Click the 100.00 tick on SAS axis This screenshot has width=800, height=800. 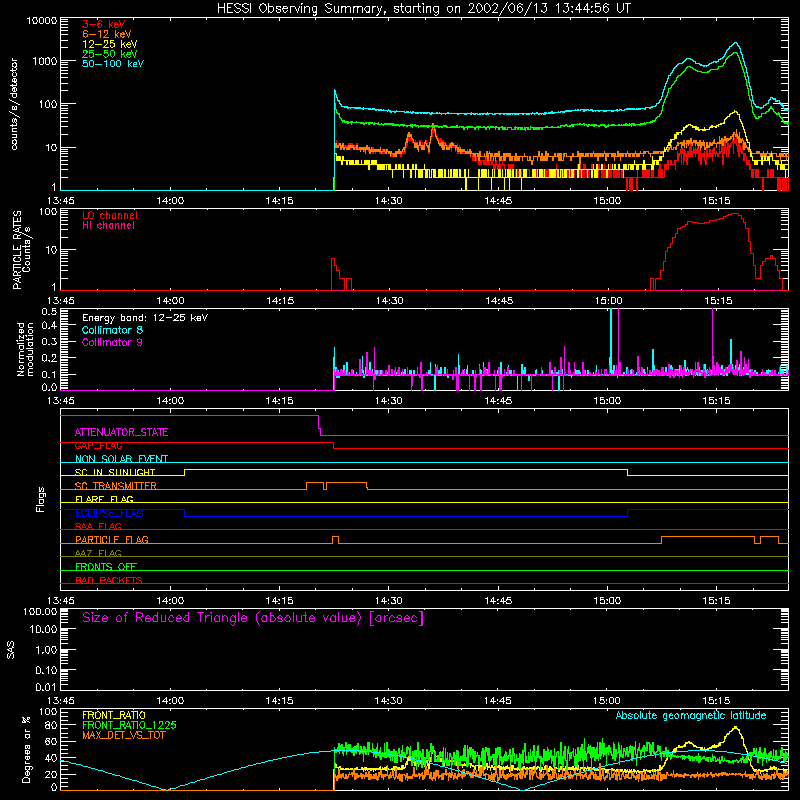[40, 611]
